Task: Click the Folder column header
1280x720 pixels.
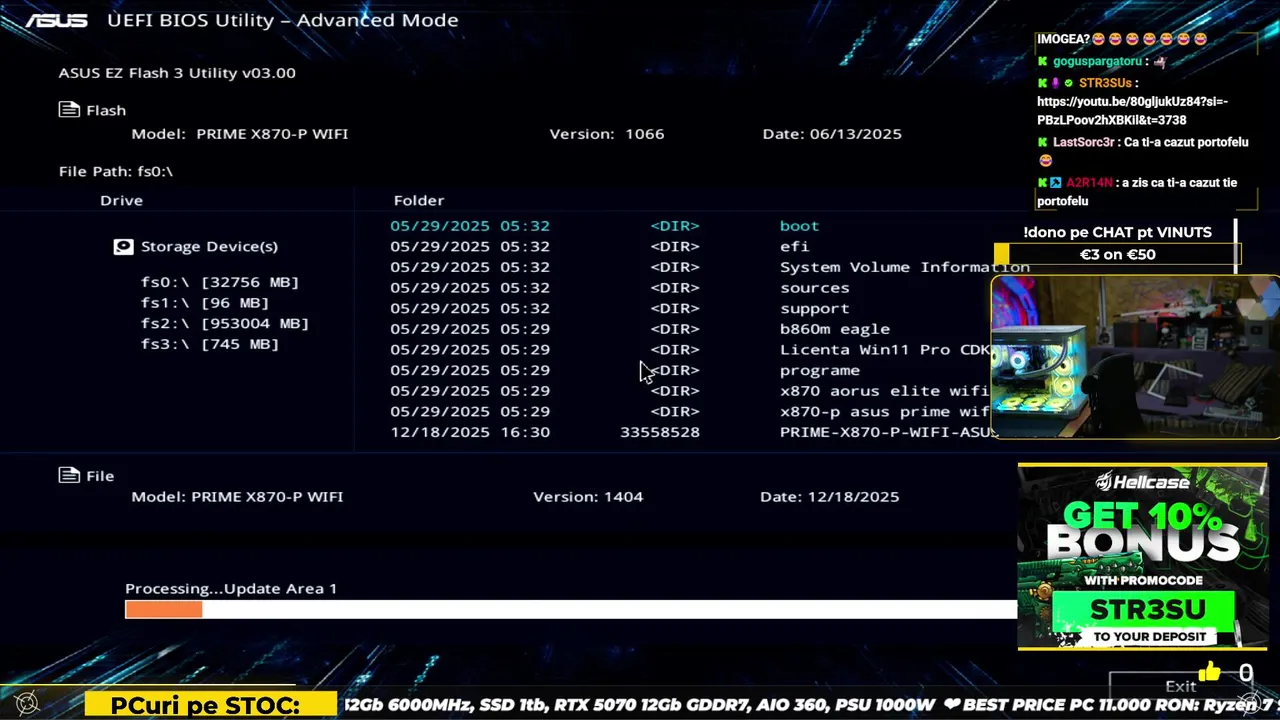Action: [419, 200]
